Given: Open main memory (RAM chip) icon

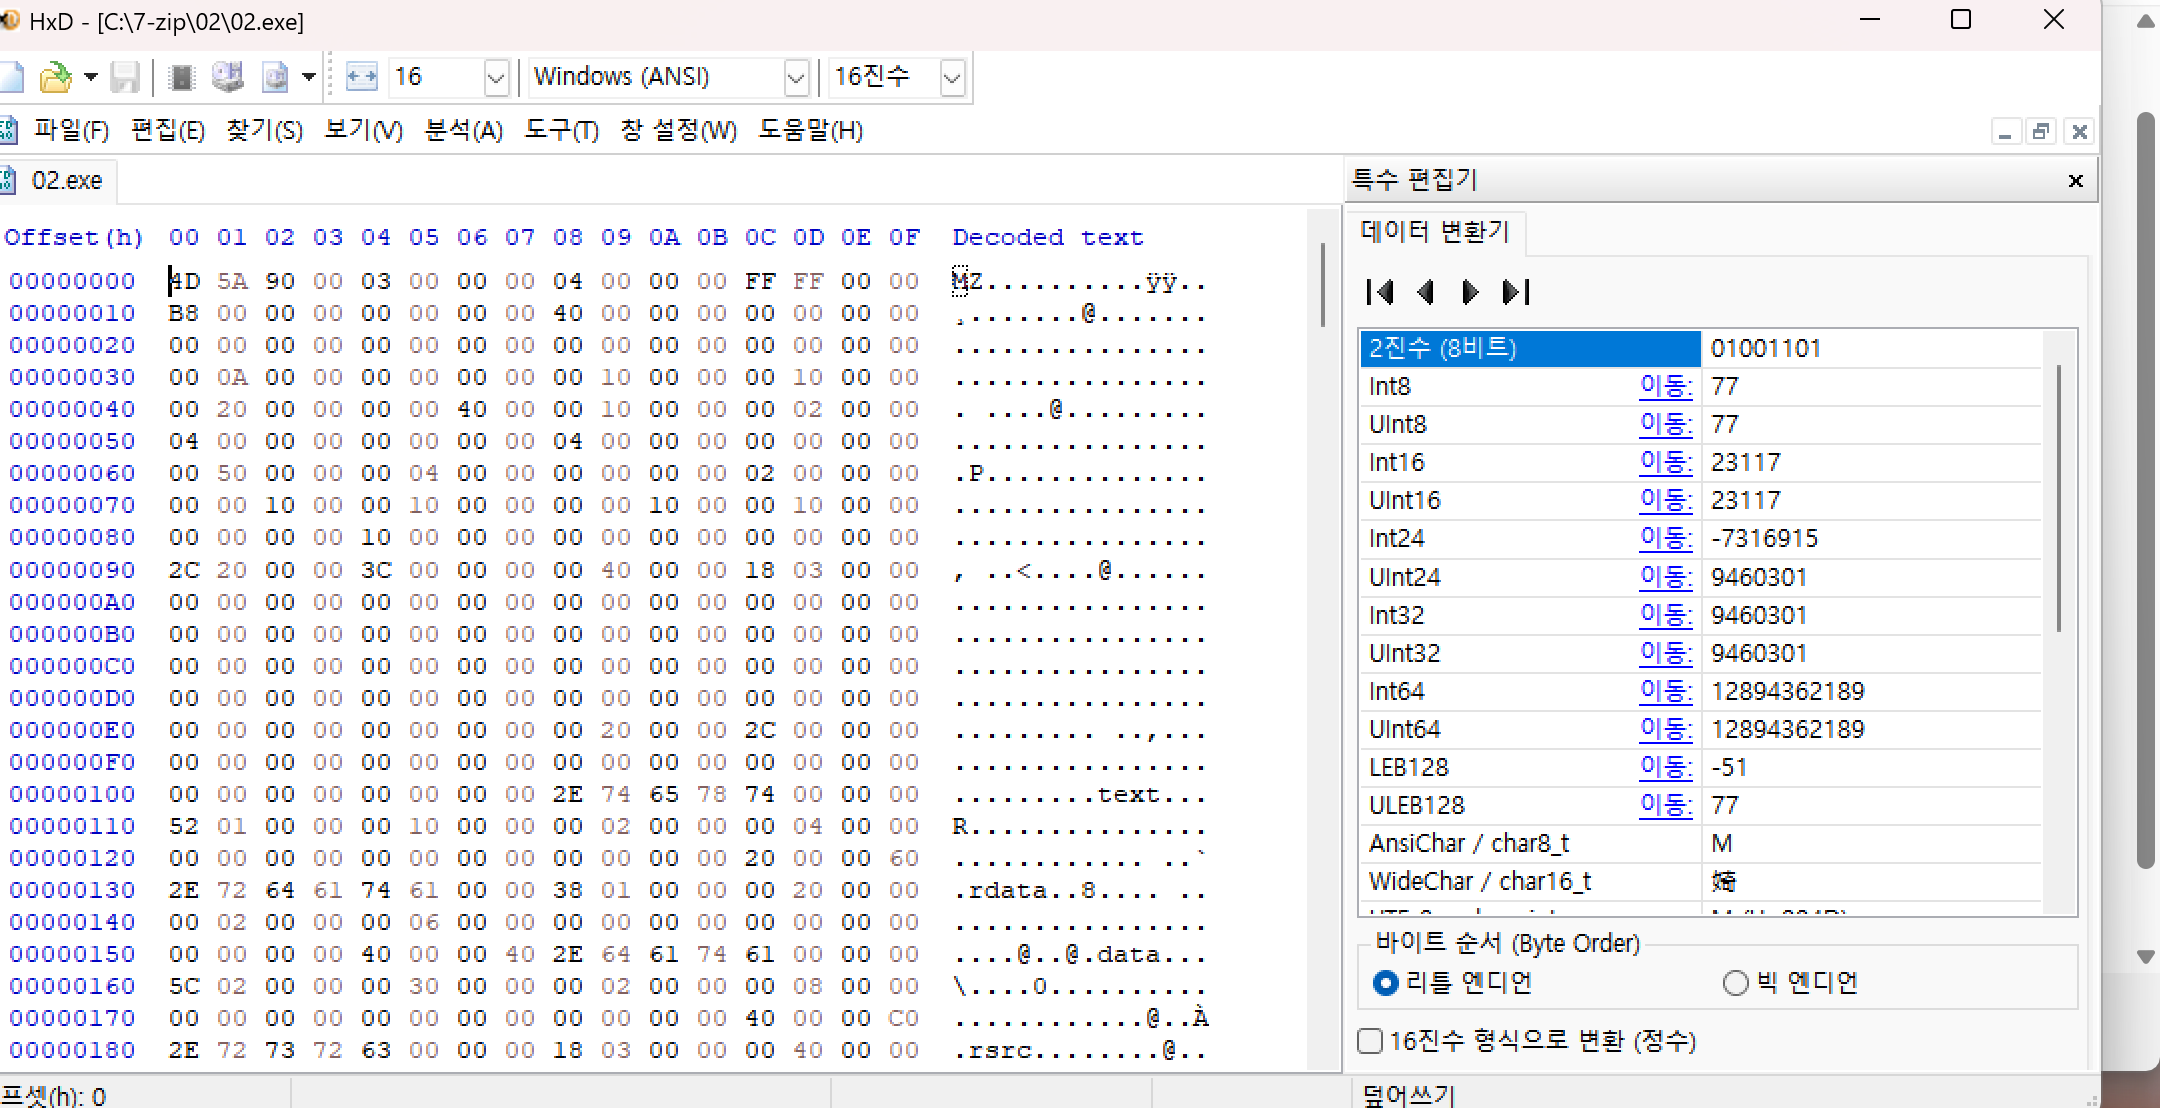Looking at the screenshot, I should point(181,77).
